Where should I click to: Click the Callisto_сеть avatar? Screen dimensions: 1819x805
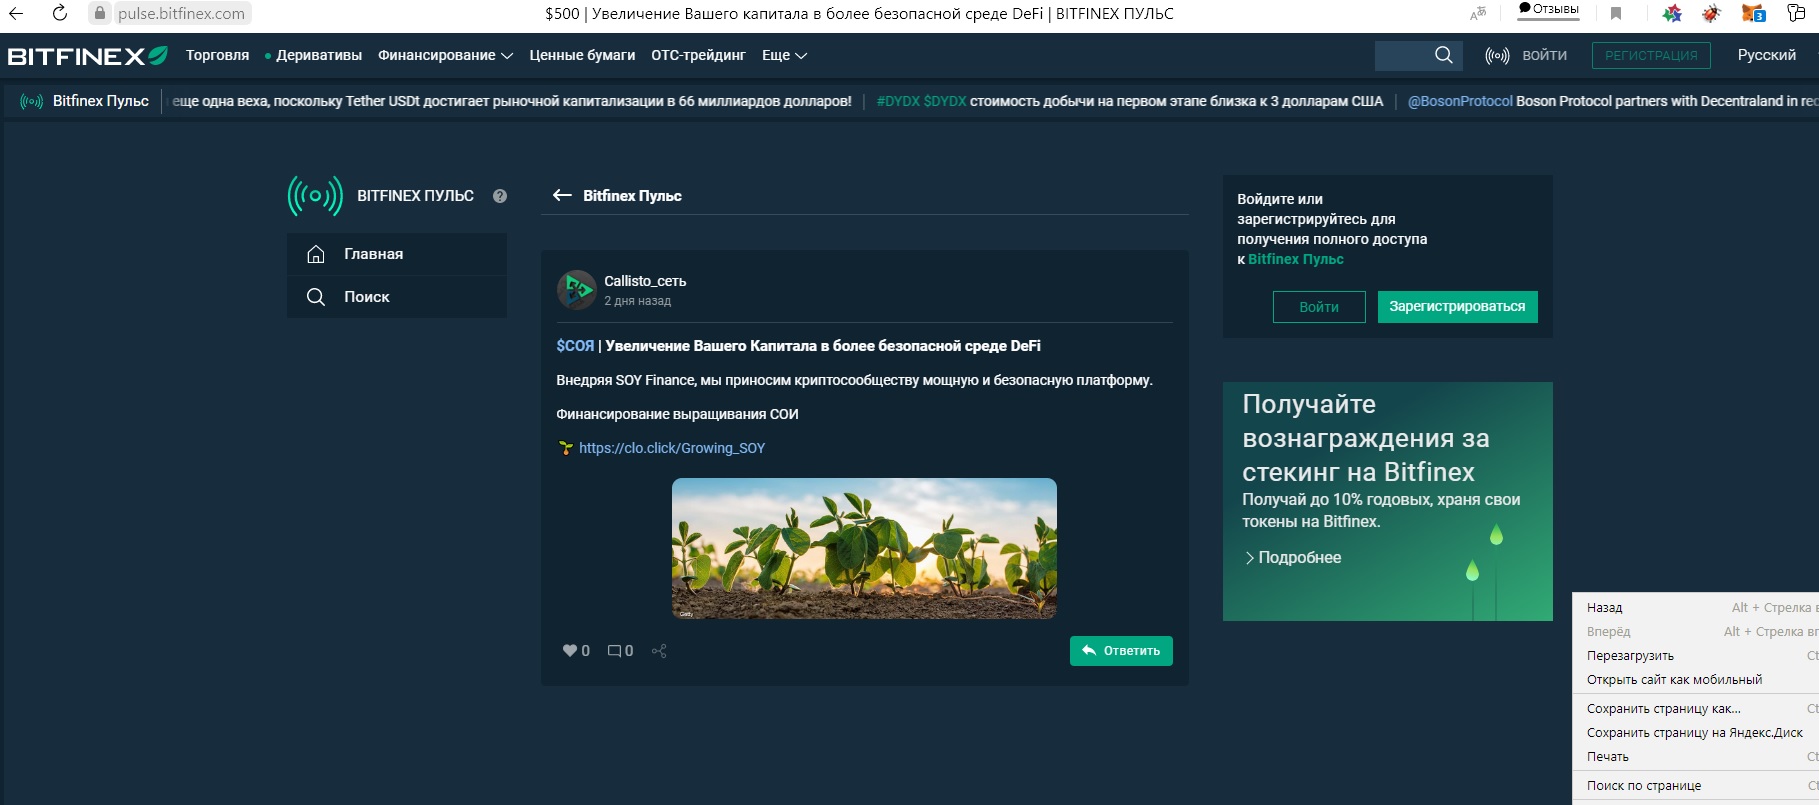click(576, 290)
